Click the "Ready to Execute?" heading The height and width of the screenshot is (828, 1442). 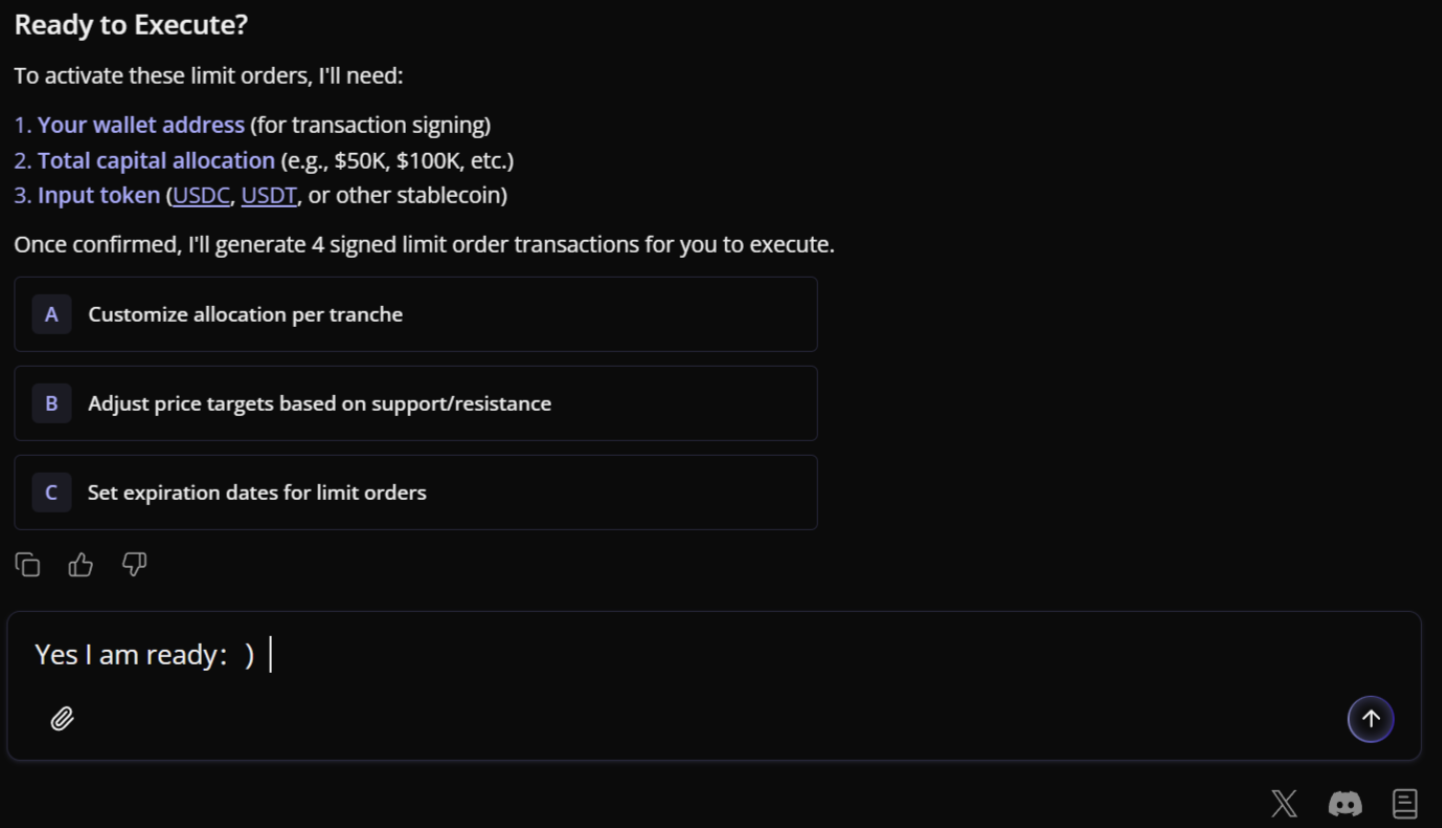click(131, 25)
